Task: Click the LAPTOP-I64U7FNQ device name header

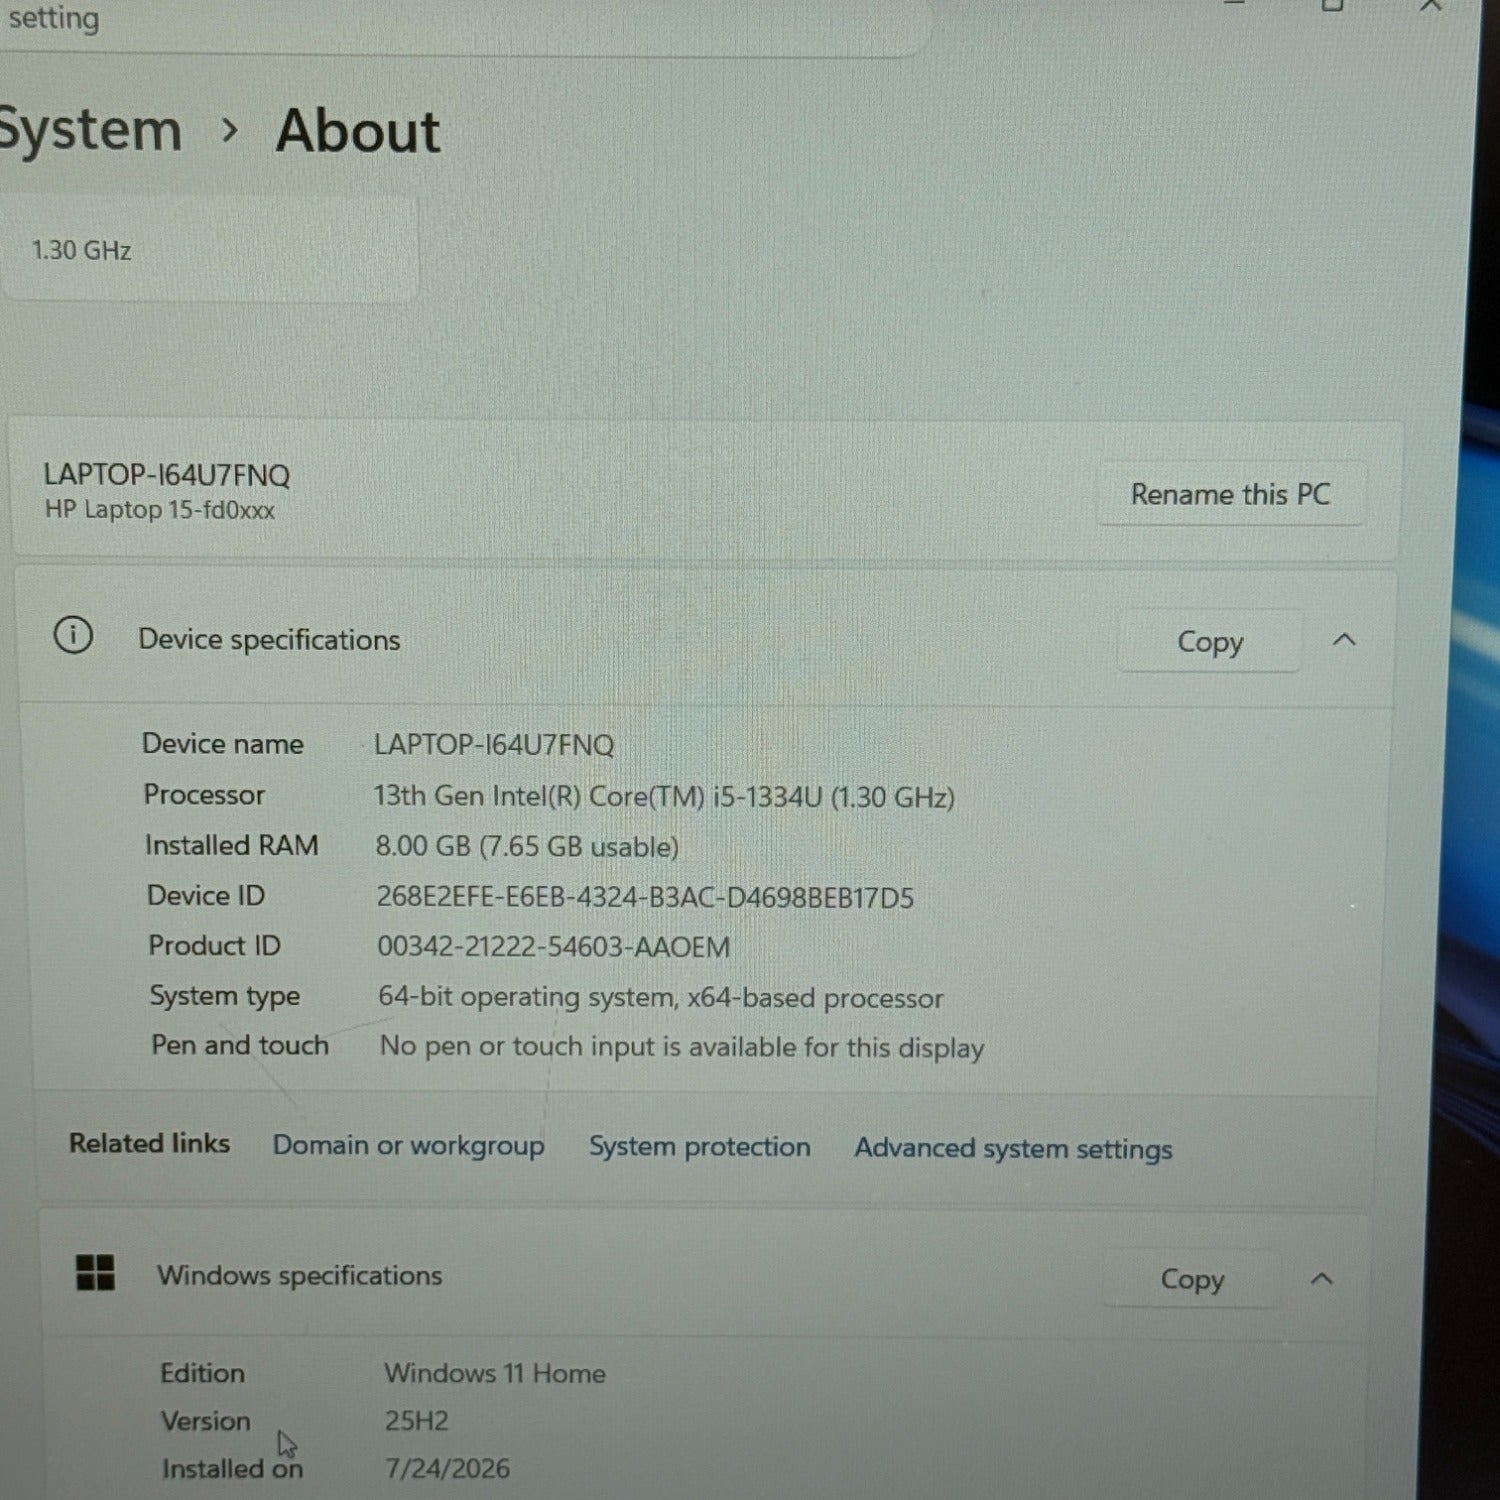Action: 166,474
